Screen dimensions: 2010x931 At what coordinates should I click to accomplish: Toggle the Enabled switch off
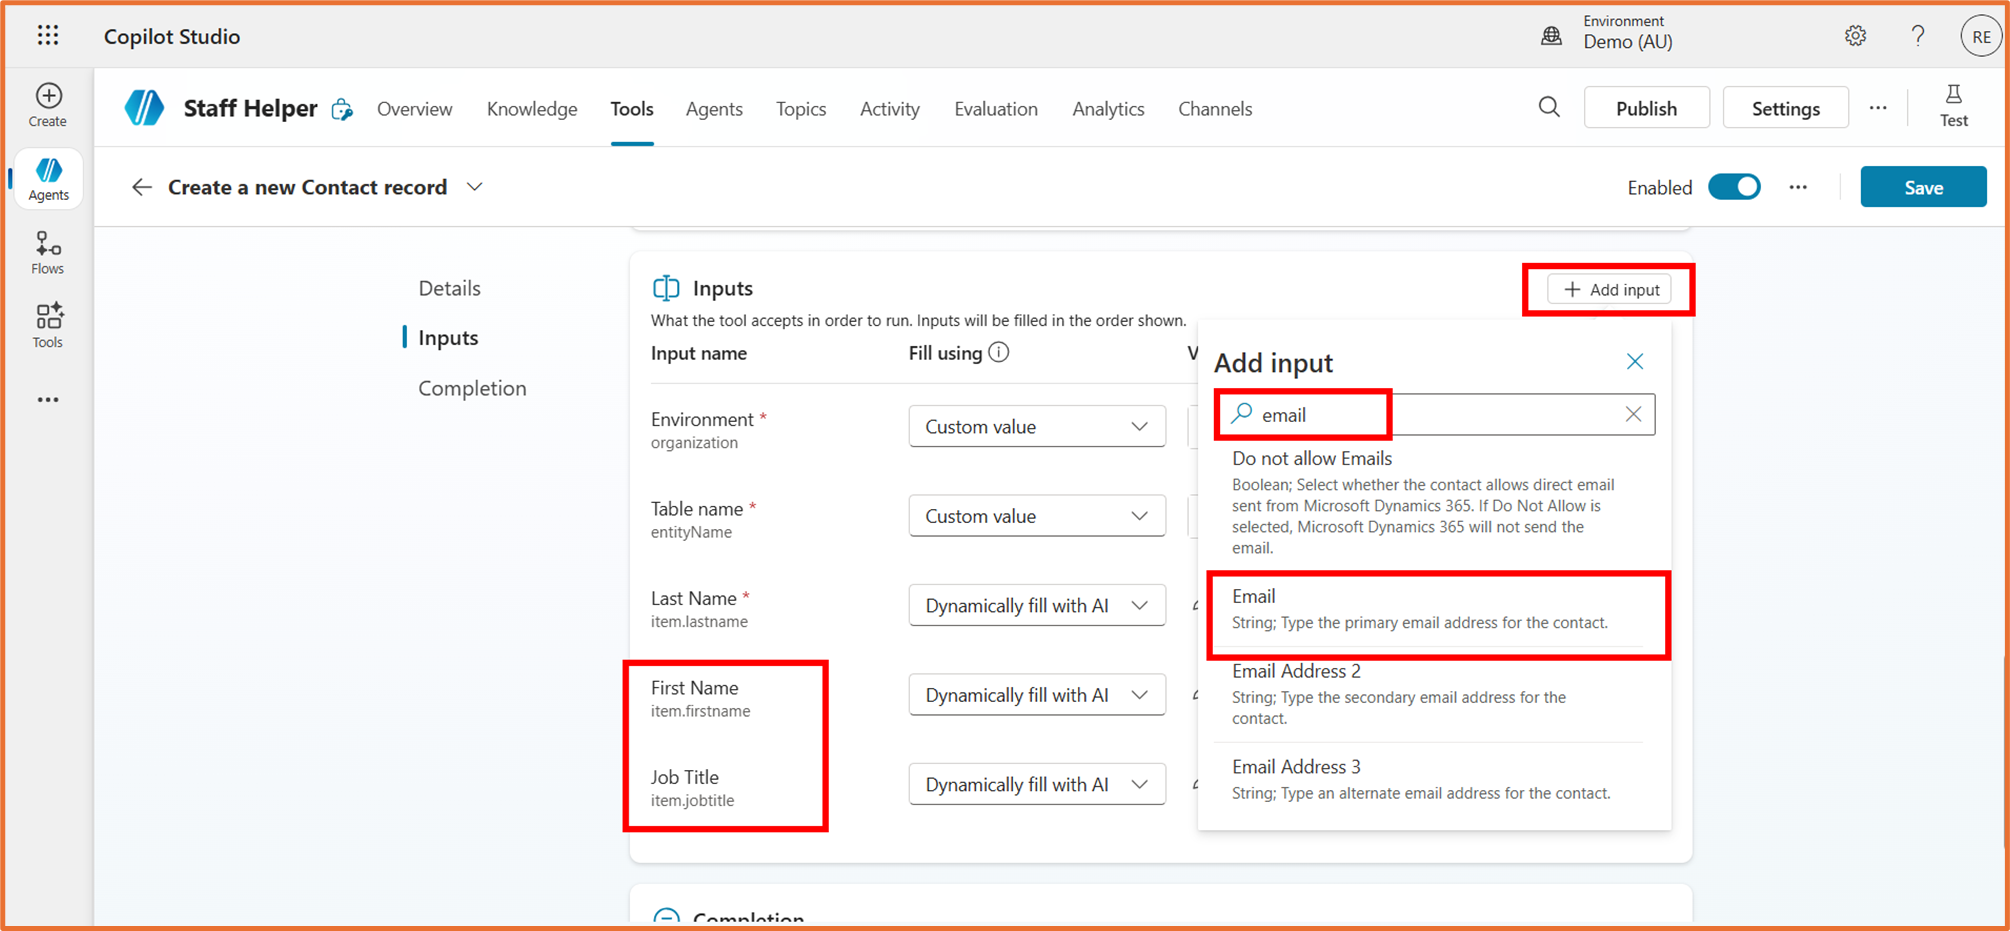click(1734, 187)
